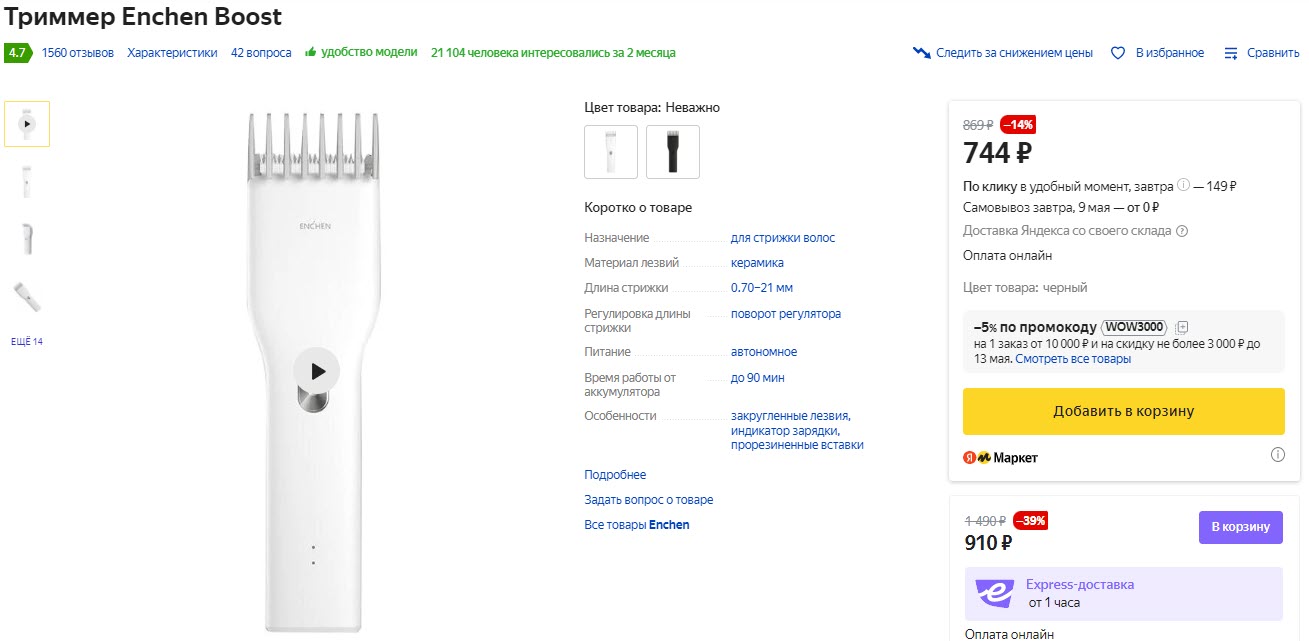Viewport: 1309px width, 641px height.
Task: Click the heart favorites icon
Action: tap(1119, 53)
